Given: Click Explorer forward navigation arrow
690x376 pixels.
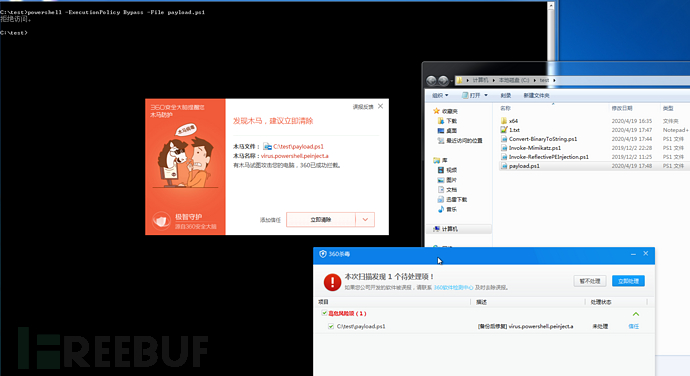Looking at the screenshot, I should [x=443, y=80].
